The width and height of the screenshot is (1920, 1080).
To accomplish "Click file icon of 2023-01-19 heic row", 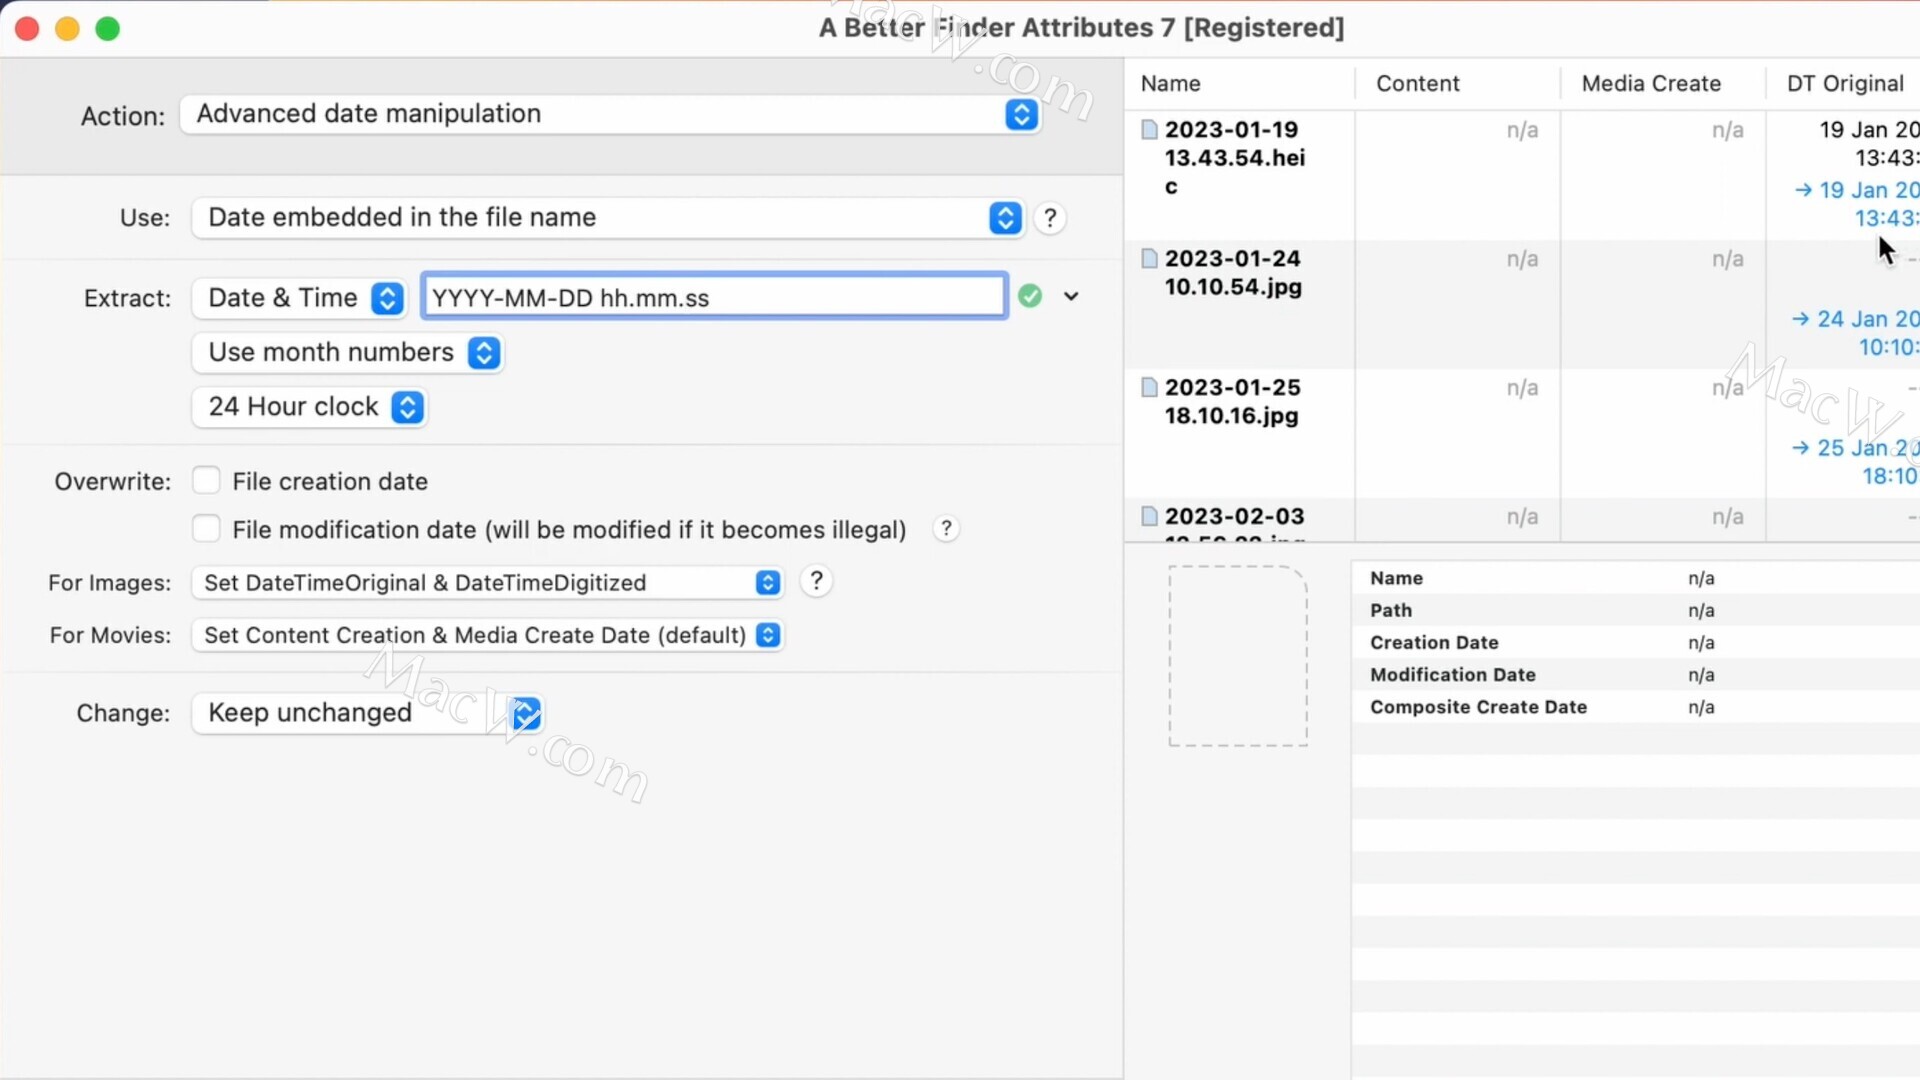I will [x=1149, y=130].
